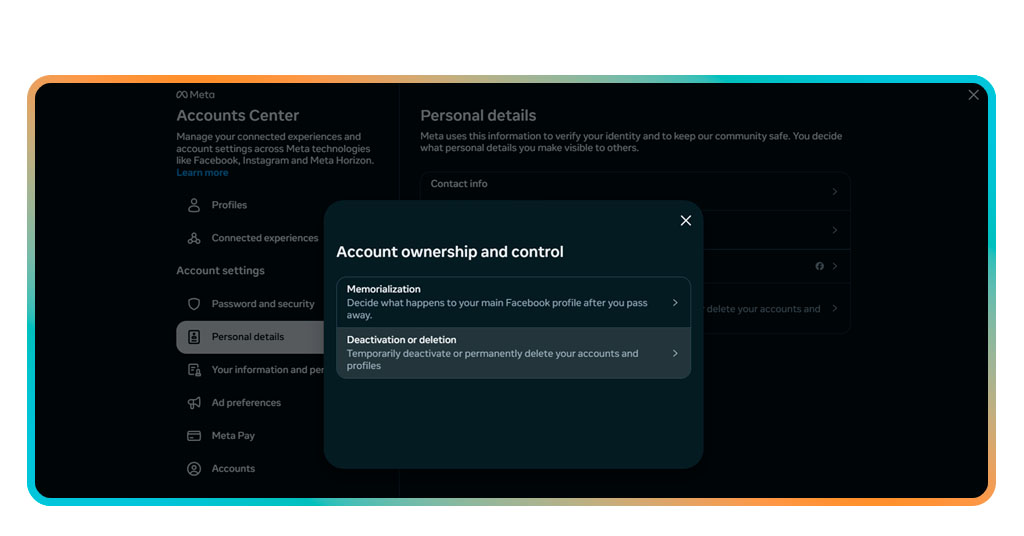Click the Personal details ID card icon

pos(194,337)
